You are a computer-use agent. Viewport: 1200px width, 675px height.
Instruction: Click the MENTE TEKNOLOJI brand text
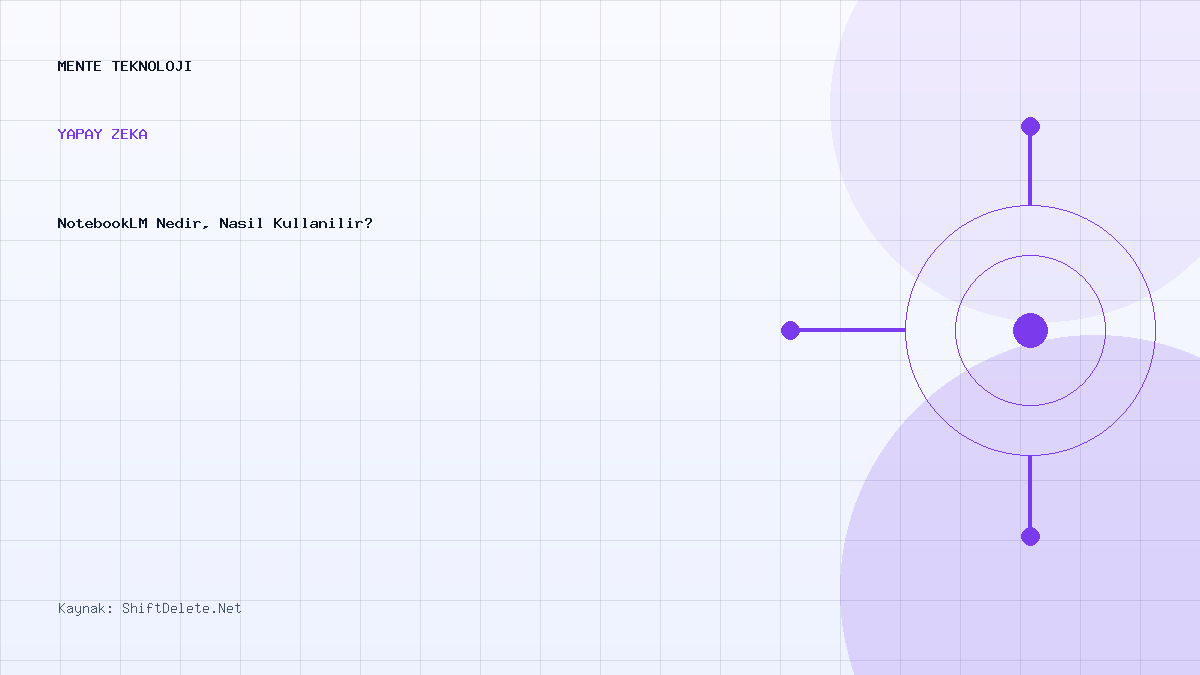(125, 67)
